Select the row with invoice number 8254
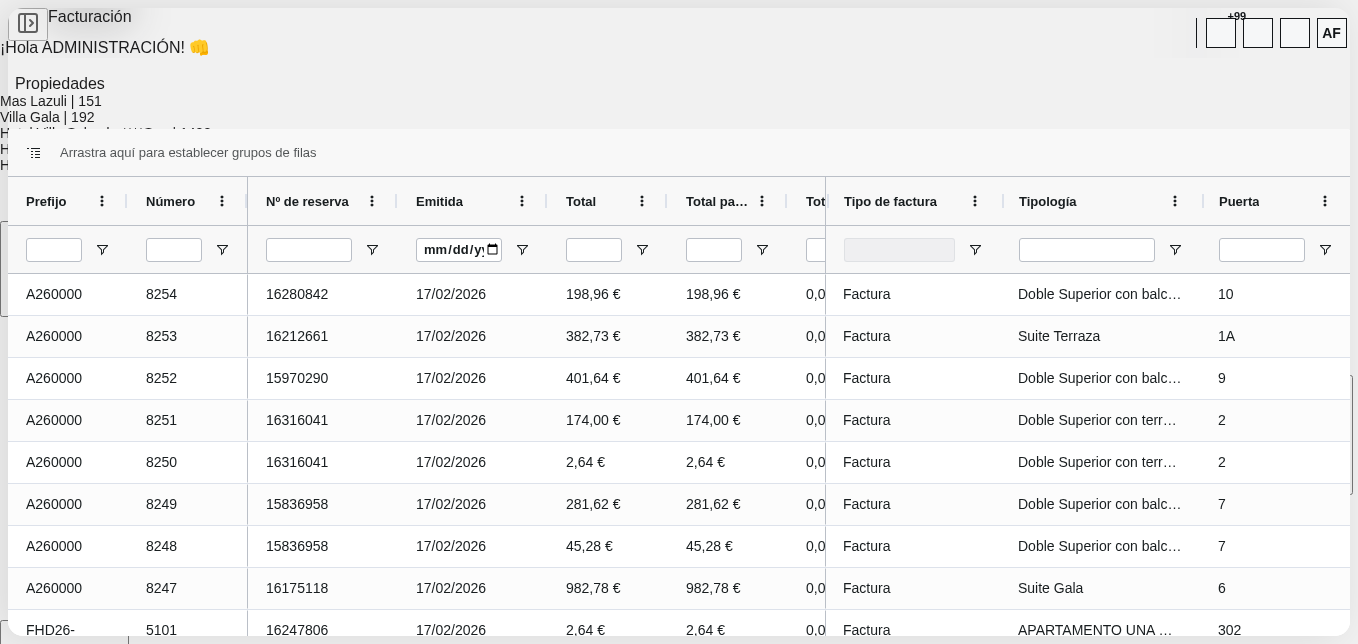1358x644 pixels. 161,294
